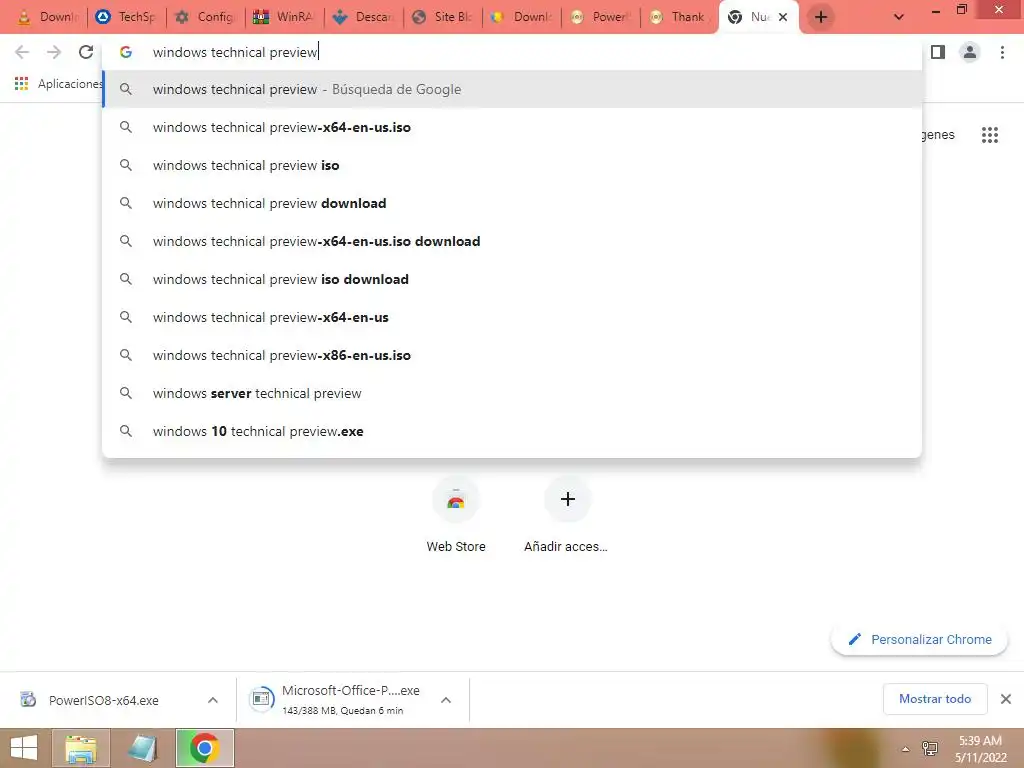The image size is (1024, 768).
Task: Open the Chrome profile avatar
Action: (x=970, y=52)
